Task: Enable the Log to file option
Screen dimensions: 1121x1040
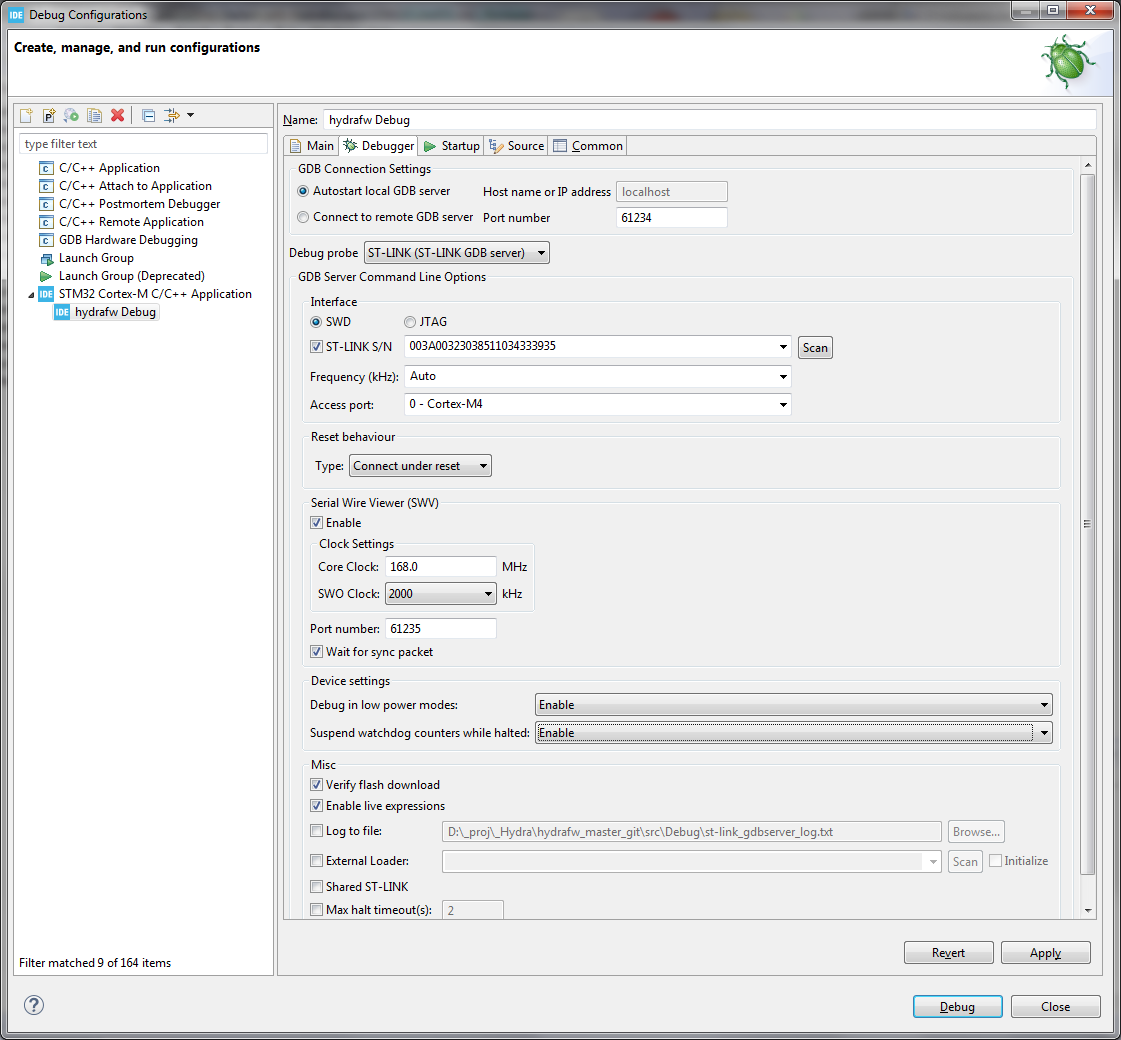Action: click(x=316, y=830)
